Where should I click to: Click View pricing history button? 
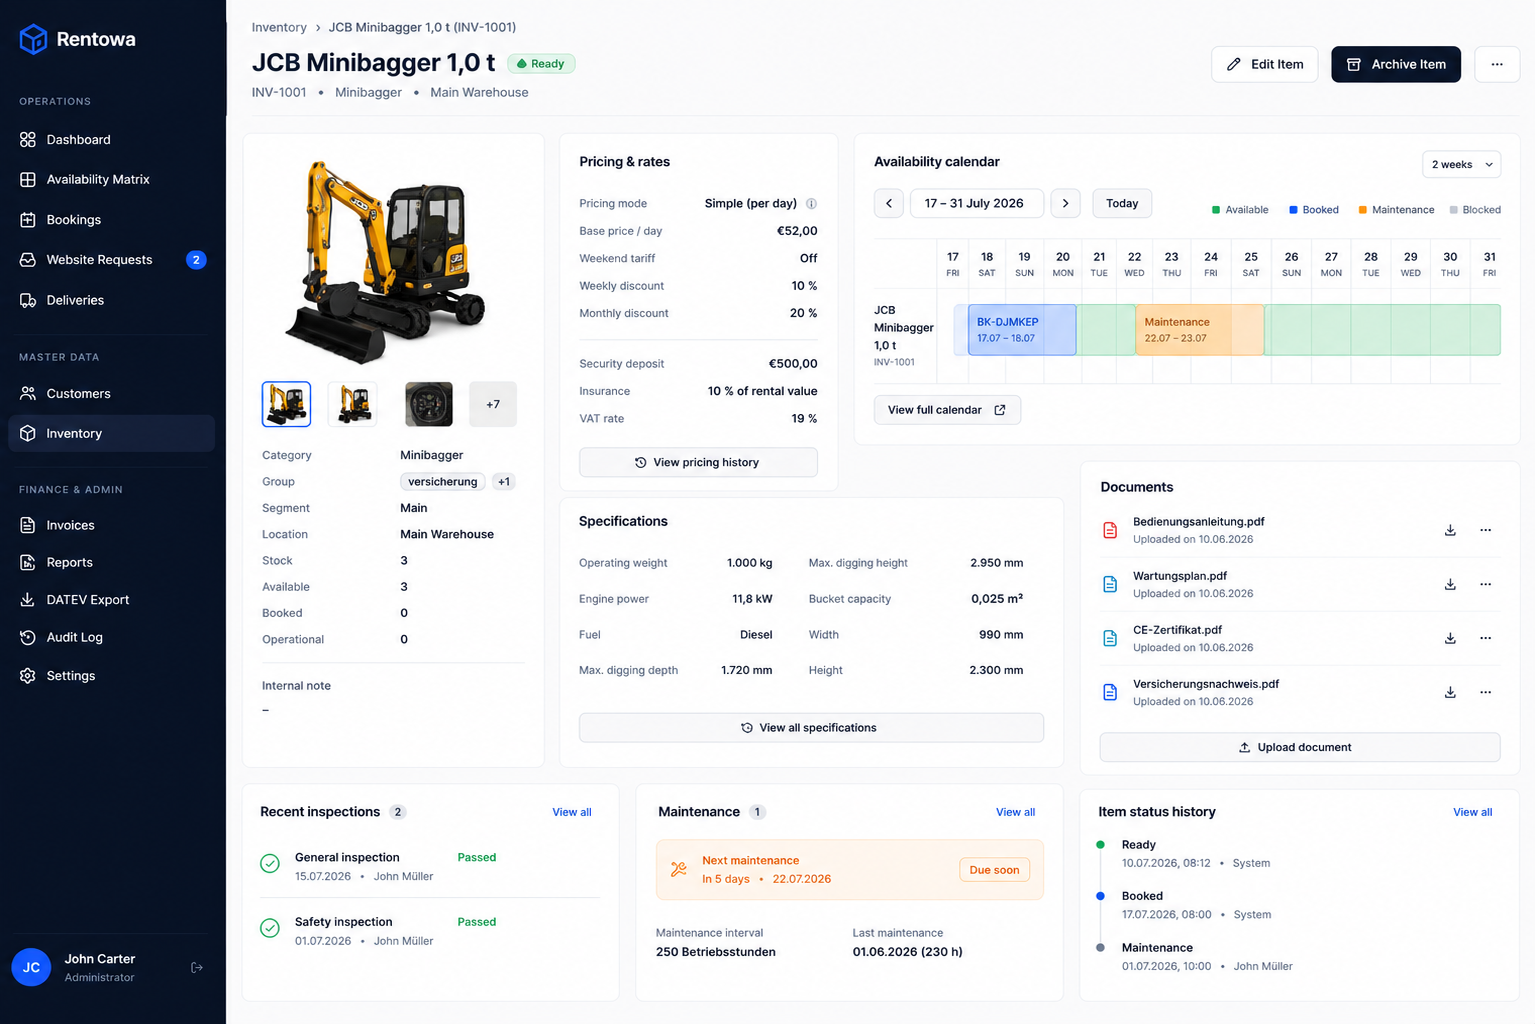(698, 462)
